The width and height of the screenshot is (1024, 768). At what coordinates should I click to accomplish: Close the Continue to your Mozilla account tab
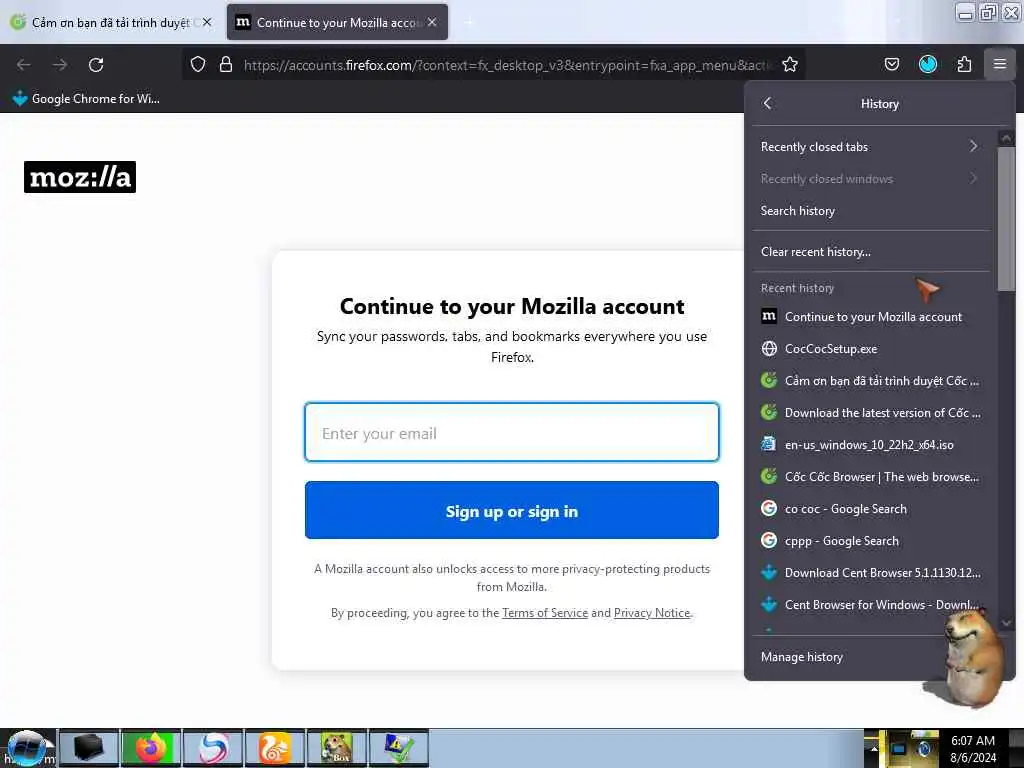click(x=432, y=22)
